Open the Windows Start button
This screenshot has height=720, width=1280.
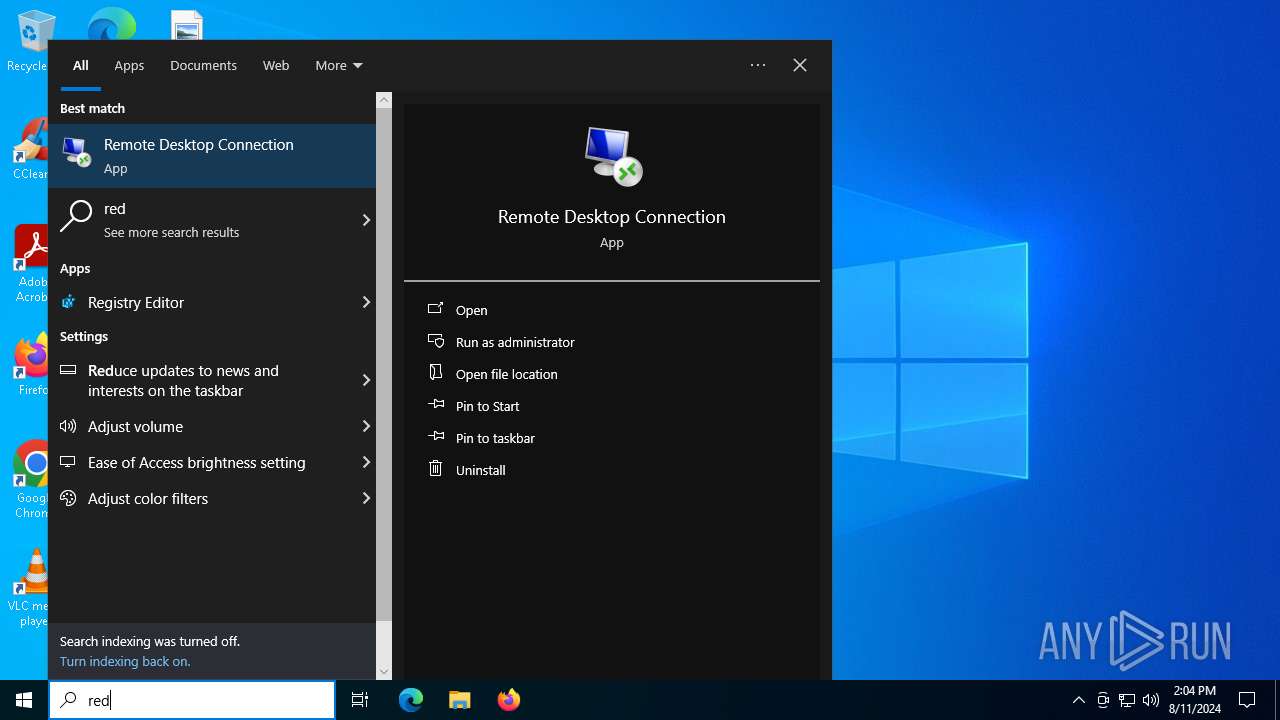(24, 700)
